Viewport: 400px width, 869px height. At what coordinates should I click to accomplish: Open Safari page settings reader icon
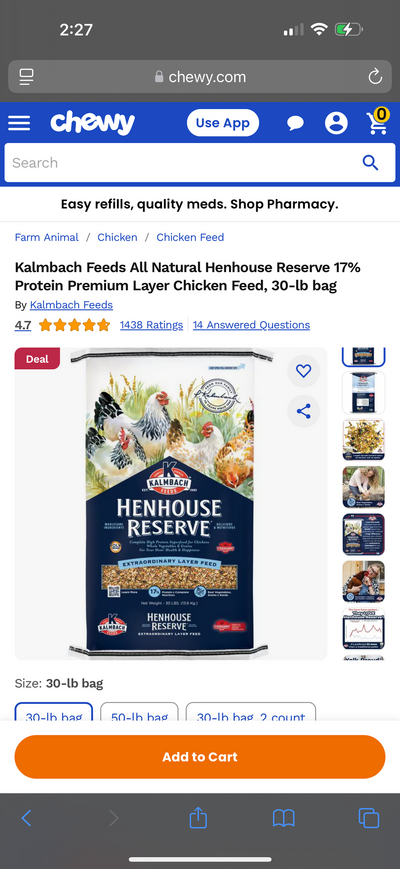(x=26, y=77)
